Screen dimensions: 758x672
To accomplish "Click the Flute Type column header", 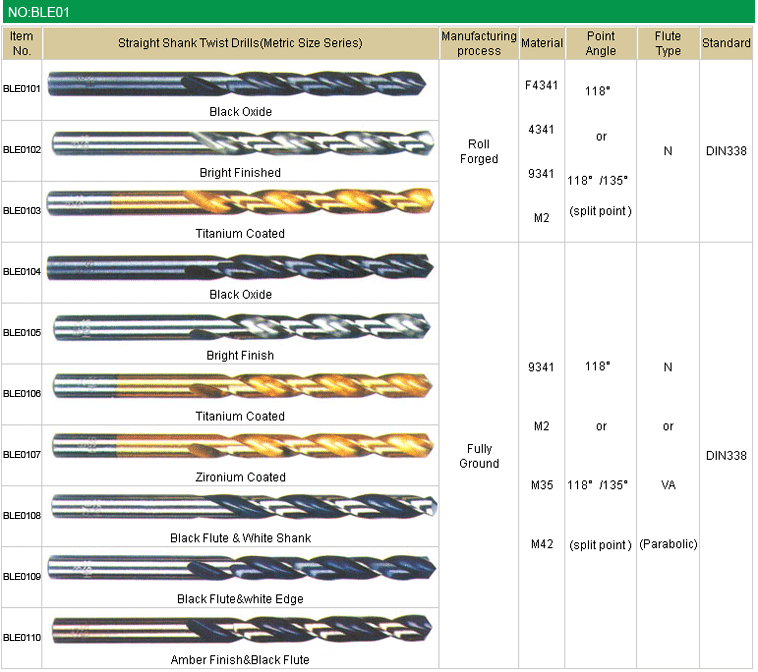I will [667, 43].
